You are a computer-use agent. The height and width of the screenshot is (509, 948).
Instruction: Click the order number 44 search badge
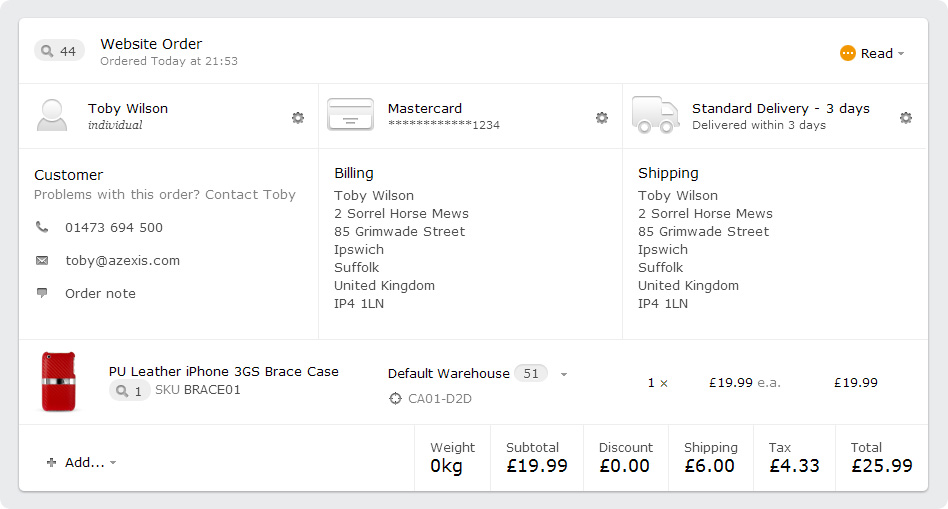[x=59, y=51]
